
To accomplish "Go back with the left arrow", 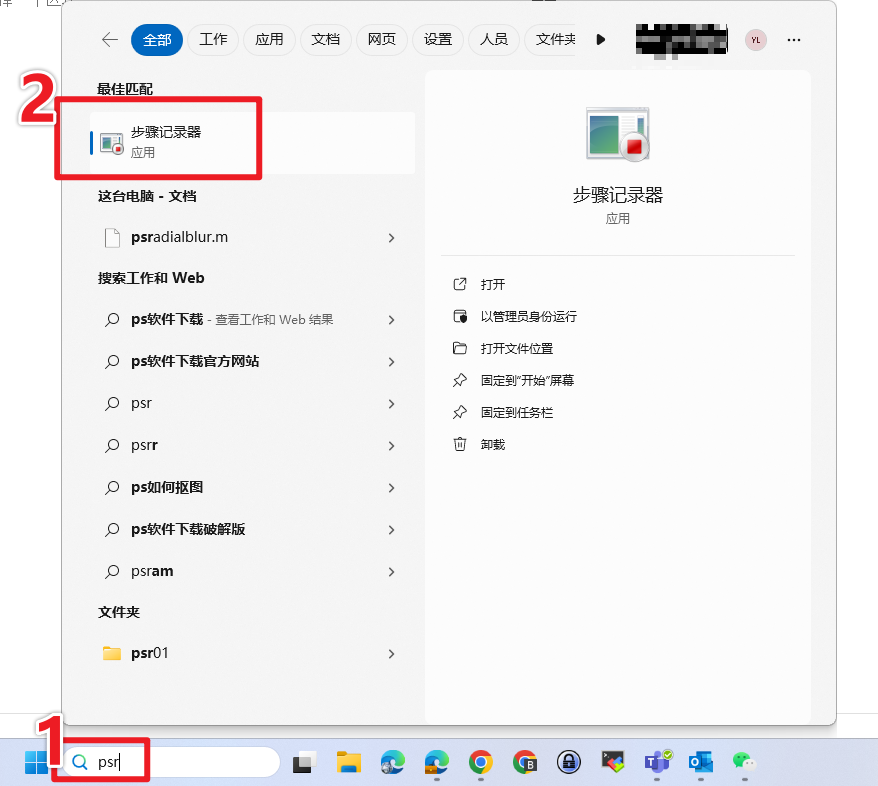I will pos(110,40).
